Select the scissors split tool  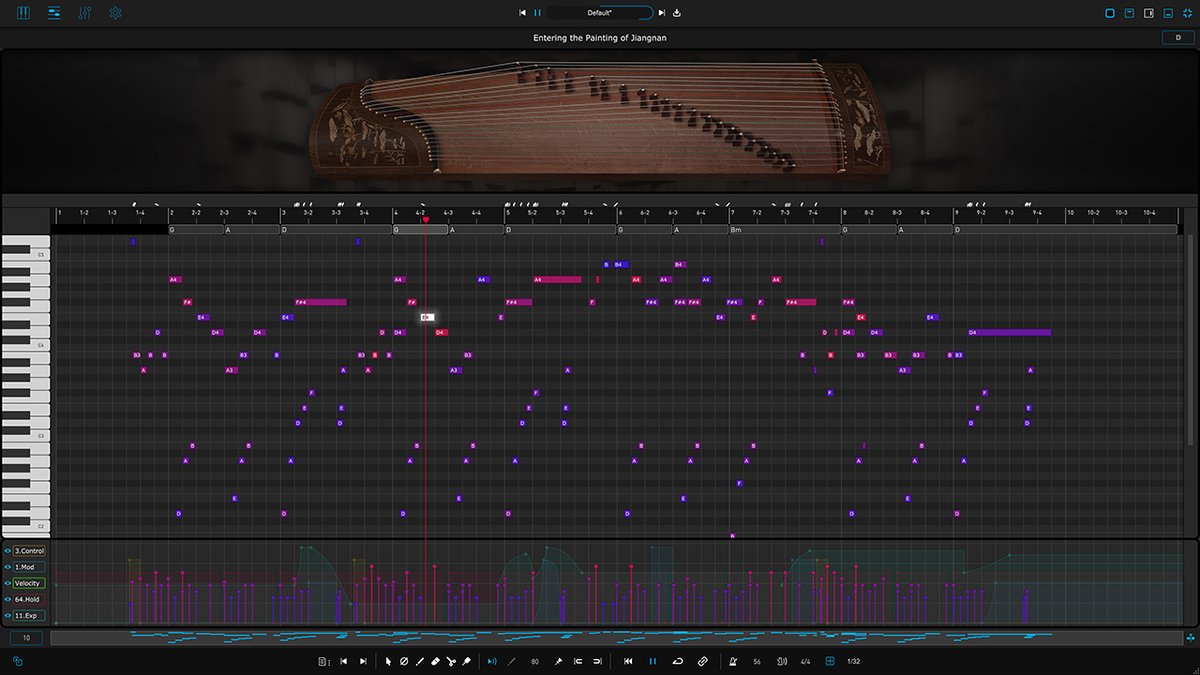[x=451, y=661]
